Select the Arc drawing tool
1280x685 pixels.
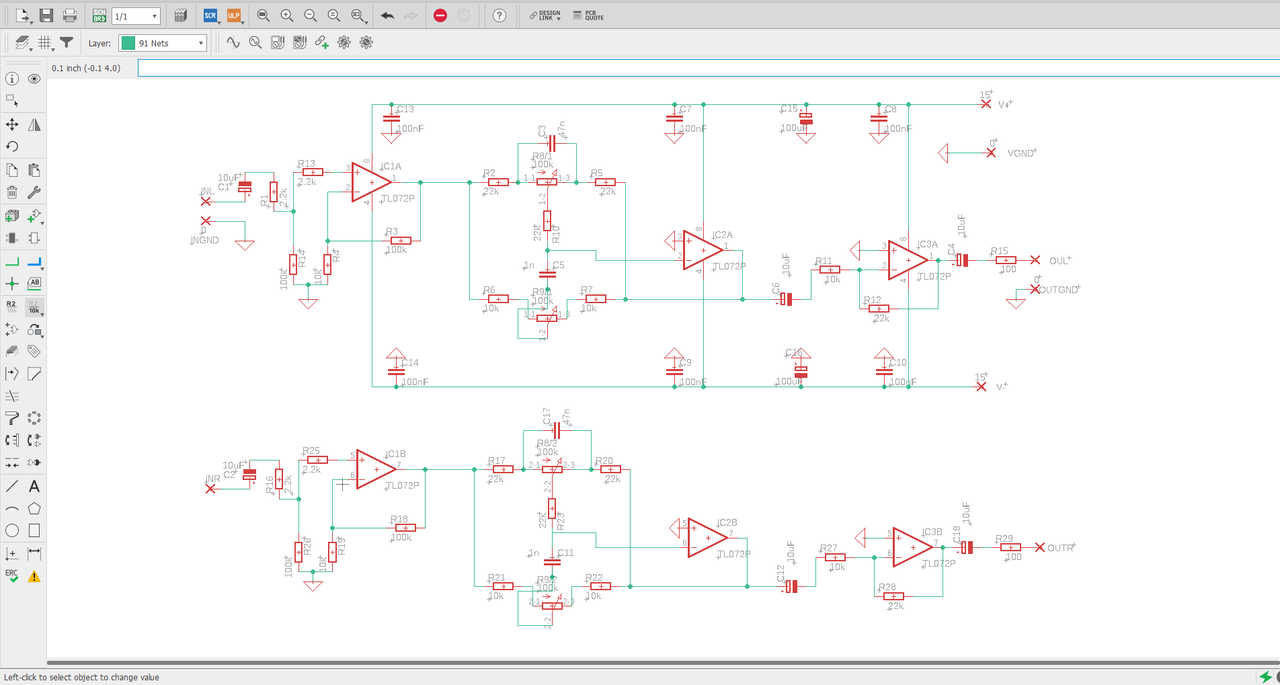(12, 509)
